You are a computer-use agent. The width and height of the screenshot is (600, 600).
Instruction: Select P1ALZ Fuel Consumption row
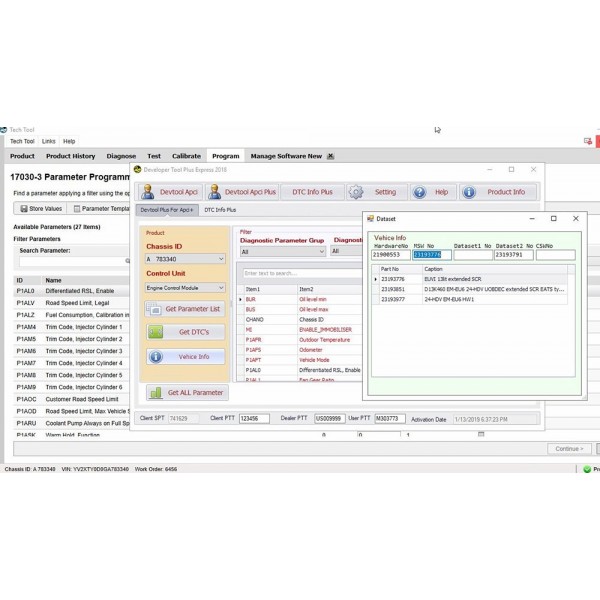[72, 315]
